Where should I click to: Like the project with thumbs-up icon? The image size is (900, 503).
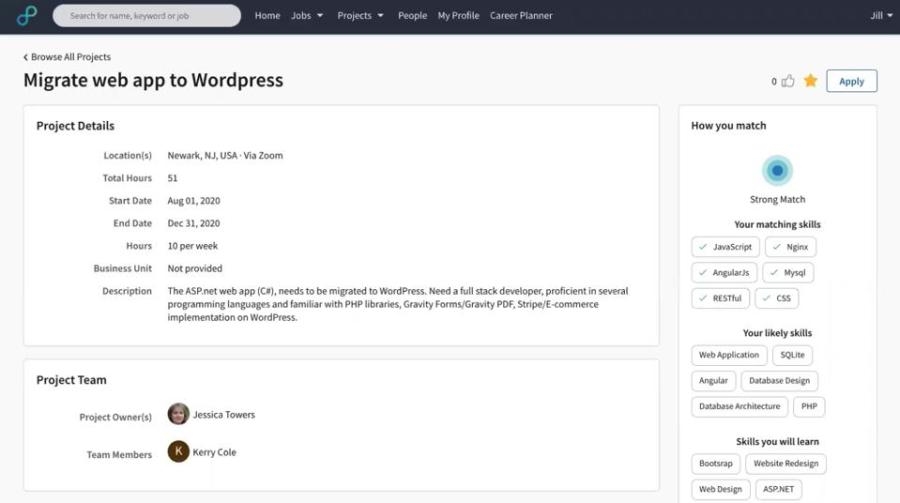(x=788, y=81)
